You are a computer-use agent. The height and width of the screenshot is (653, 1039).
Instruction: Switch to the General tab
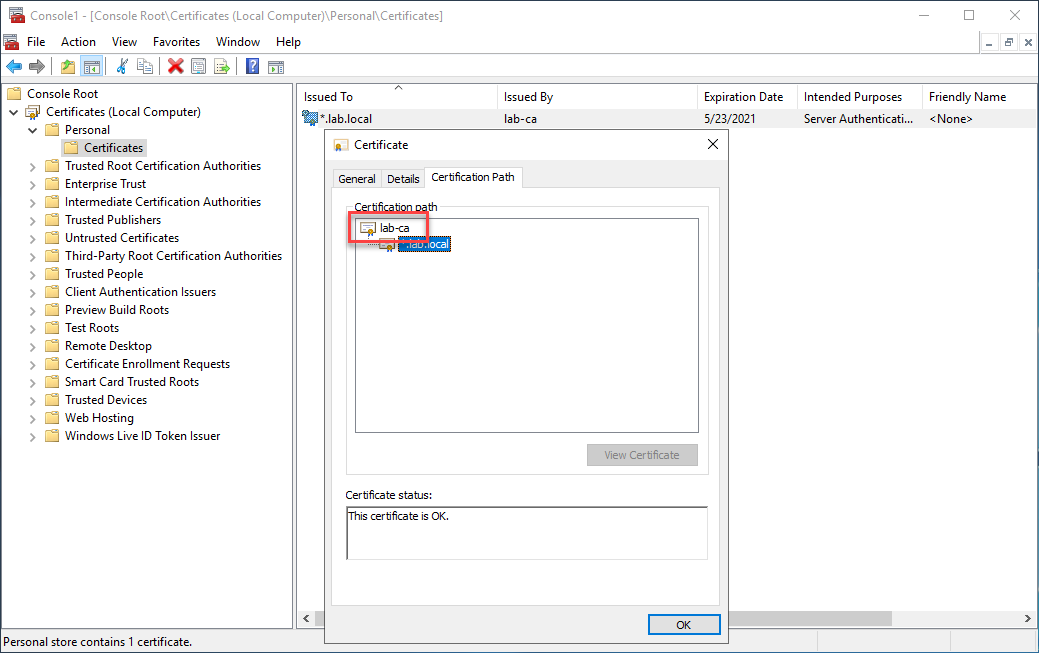tap(357, 179)
